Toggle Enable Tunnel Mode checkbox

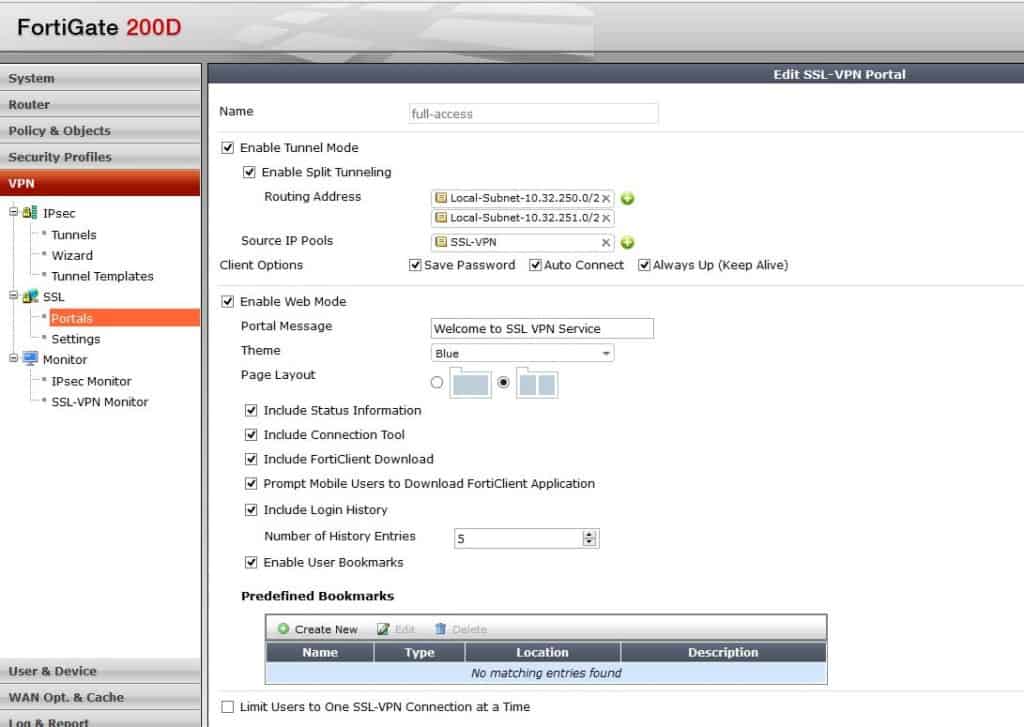[227, 148]
